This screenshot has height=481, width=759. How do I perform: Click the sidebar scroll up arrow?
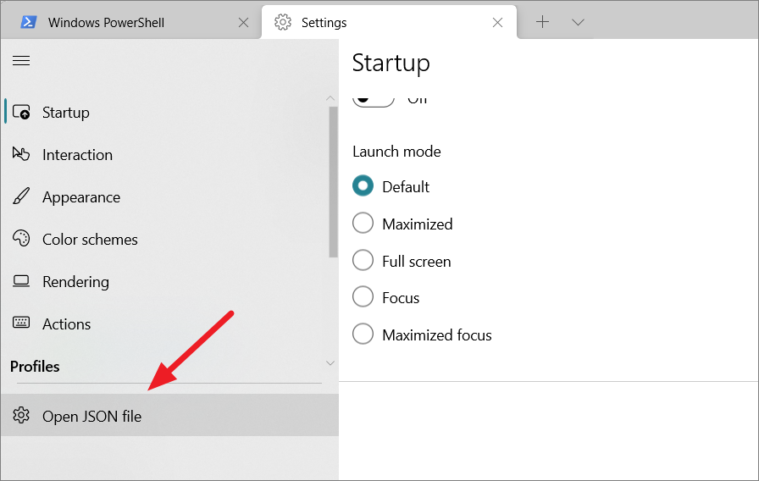(x=330, y=98)
